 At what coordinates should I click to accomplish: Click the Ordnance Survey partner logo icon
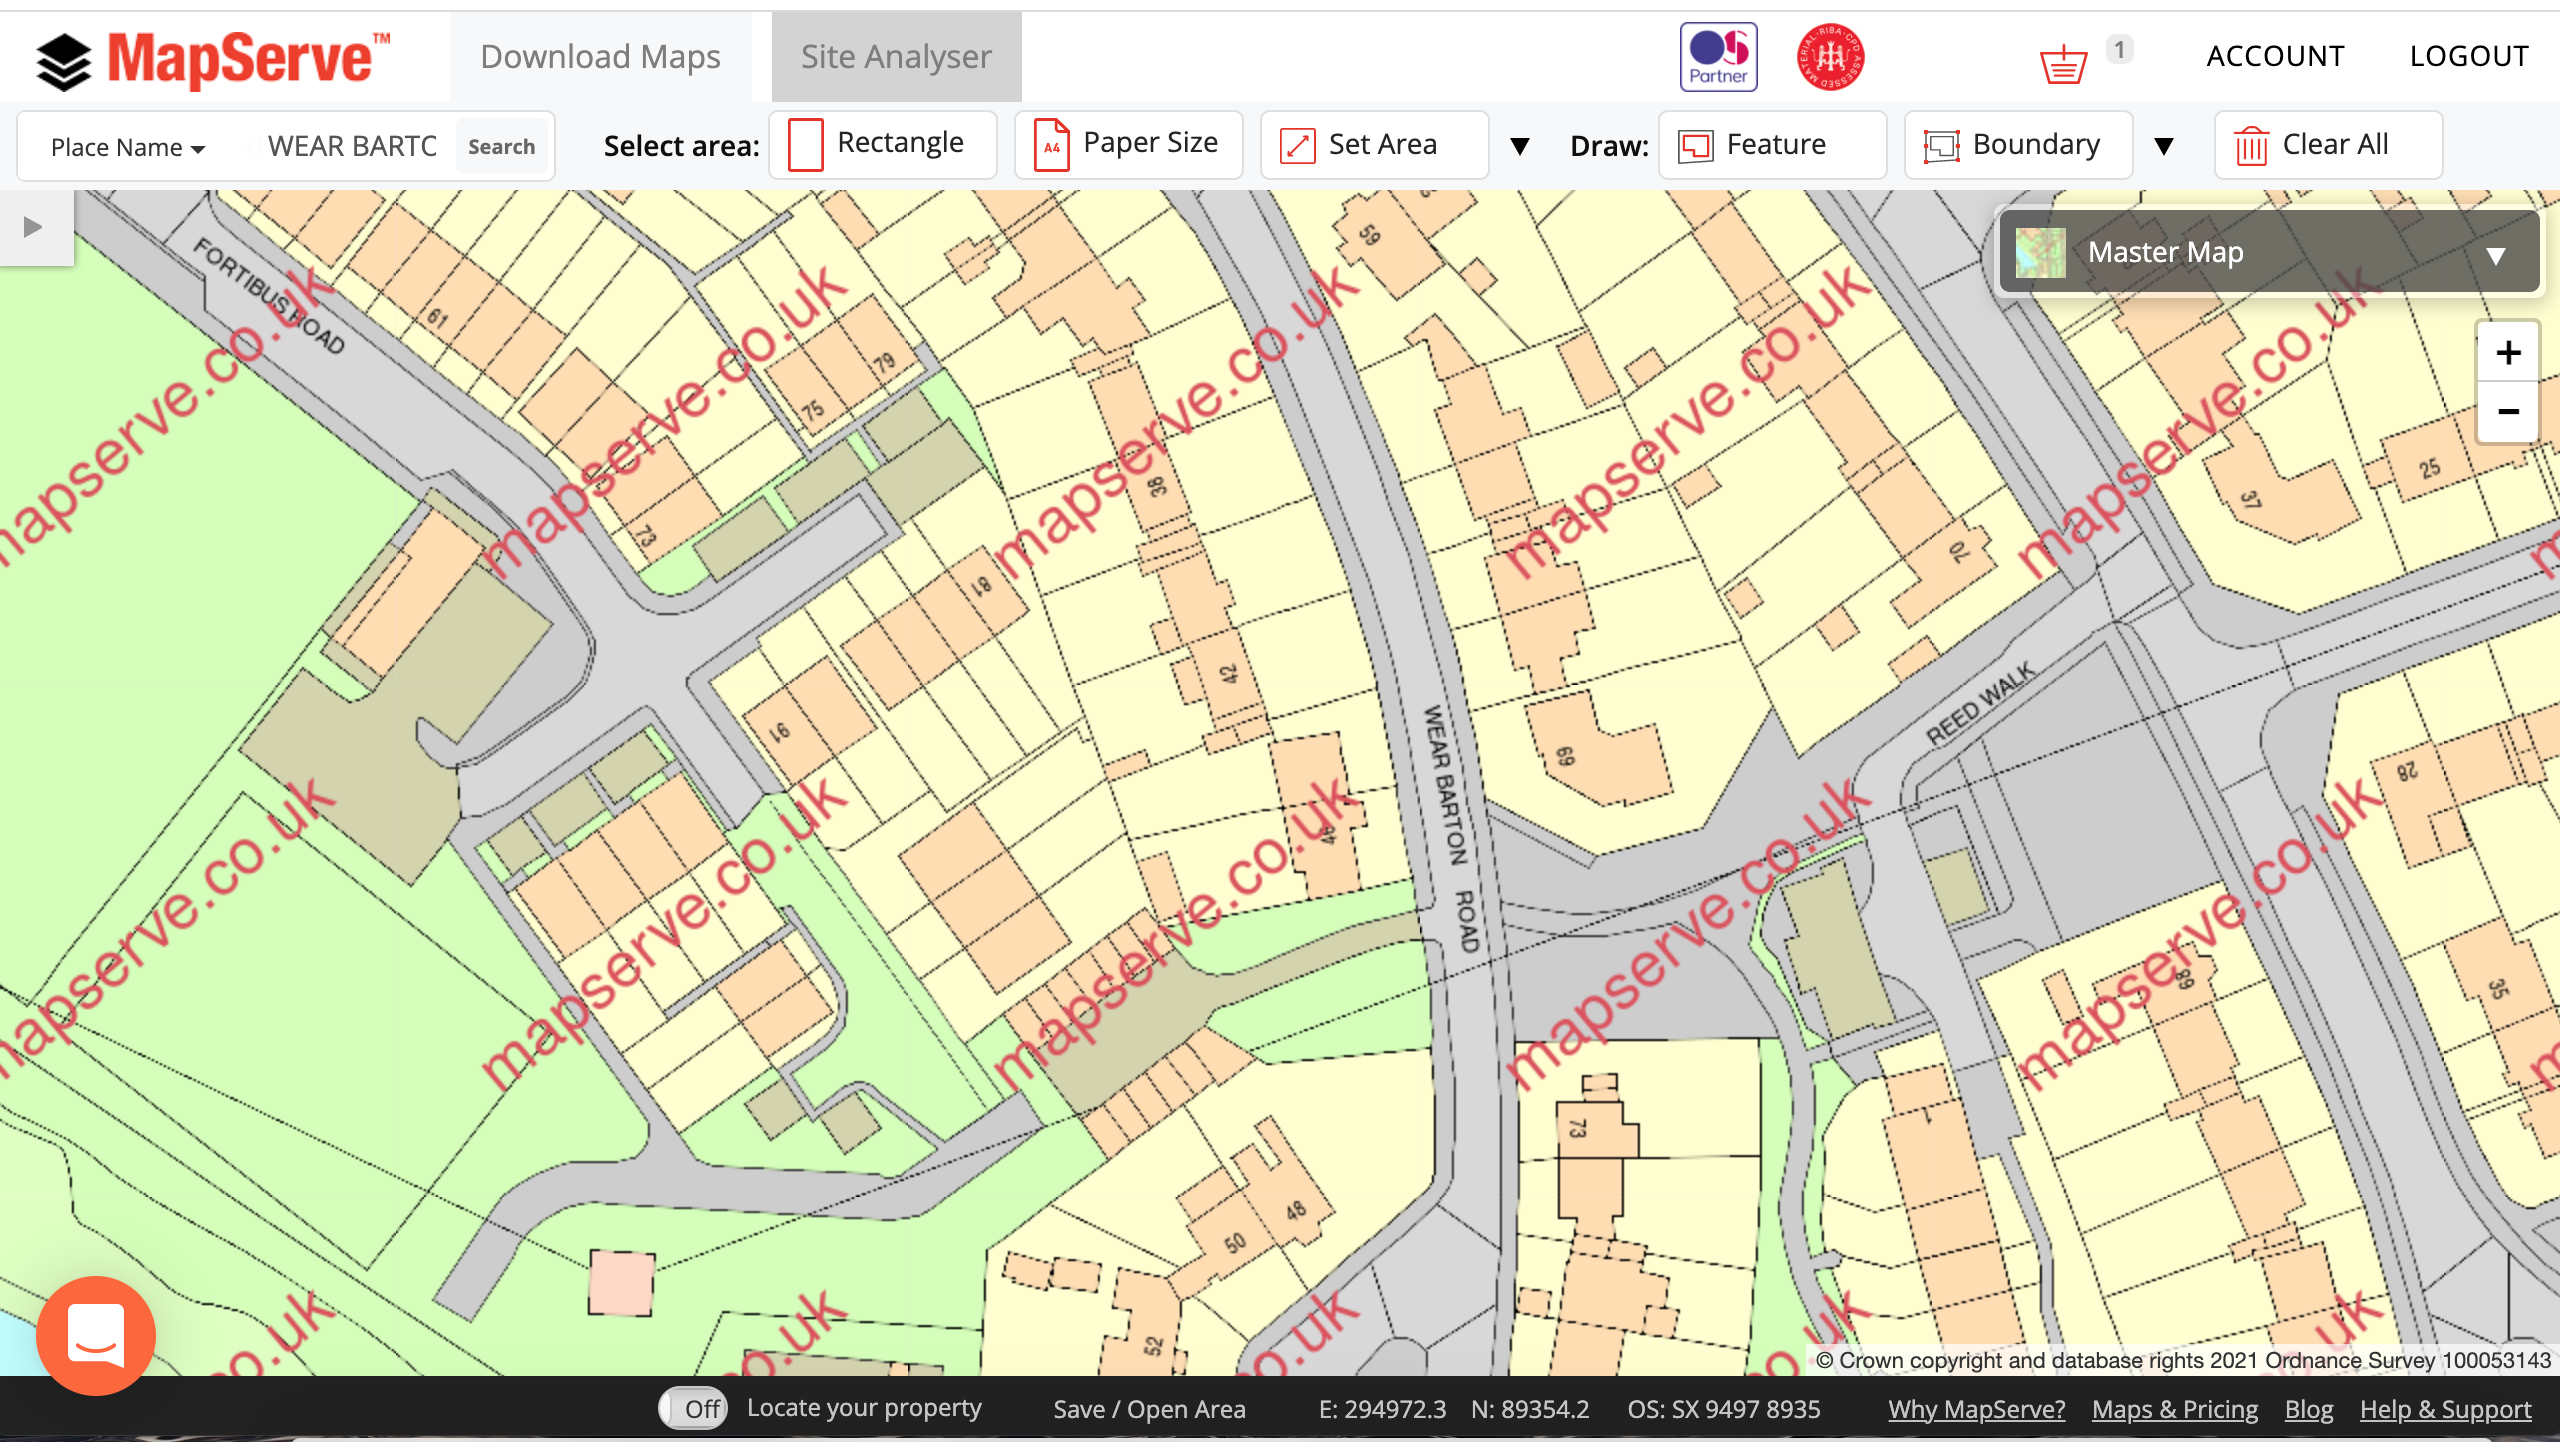click(x=1720, y=56)
